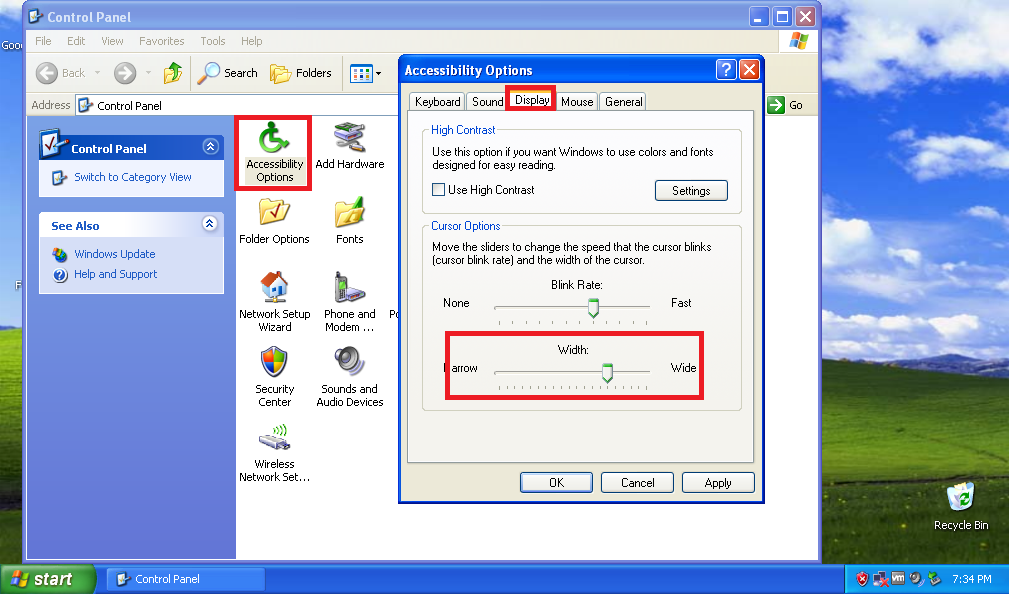Collapse the Control Panel sidebar section
The height and width of the screenshot is (594, 1009).
point(210,146)
